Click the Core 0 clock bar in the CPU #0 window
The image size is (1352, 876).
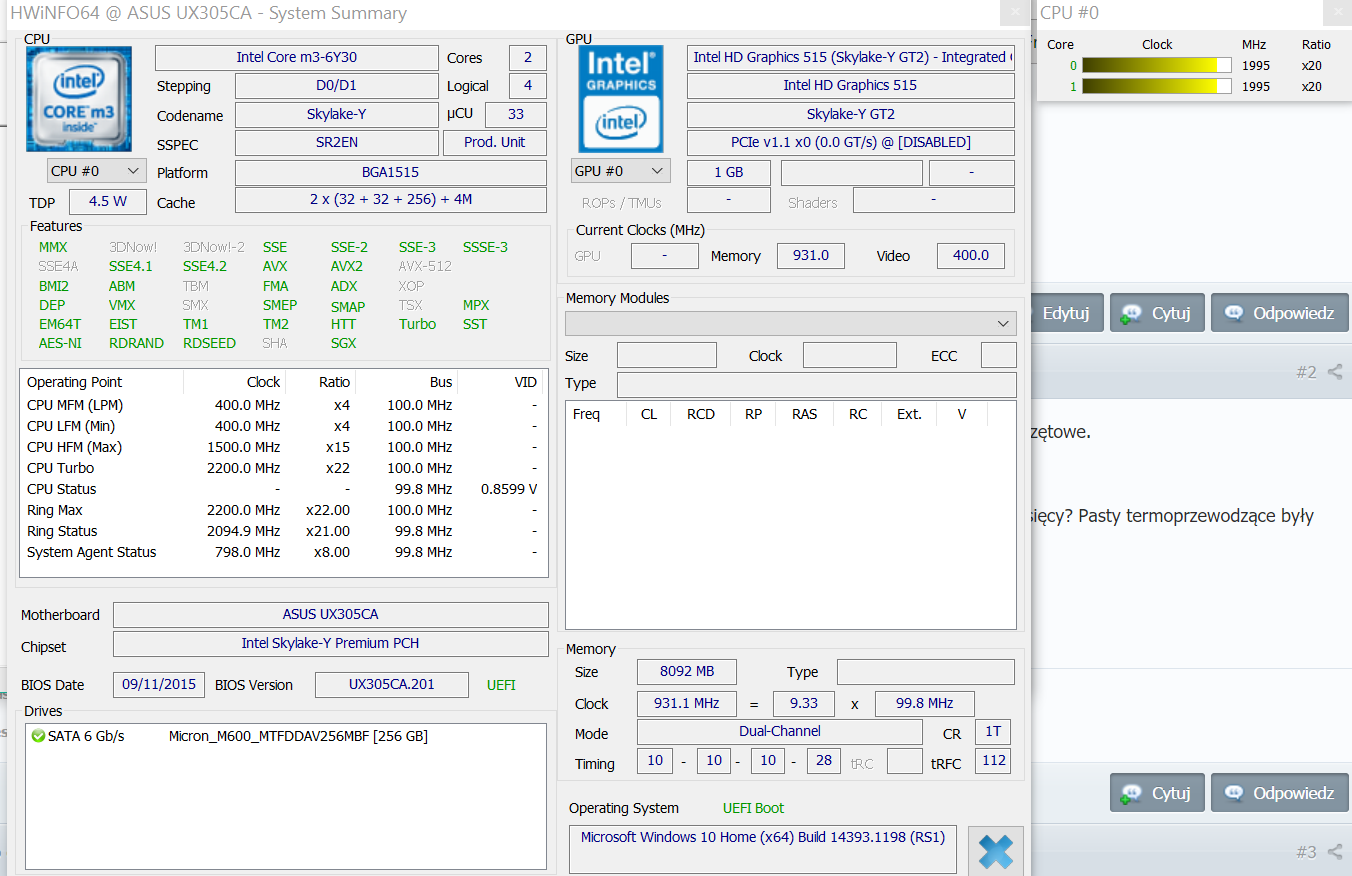(1157, 66)
